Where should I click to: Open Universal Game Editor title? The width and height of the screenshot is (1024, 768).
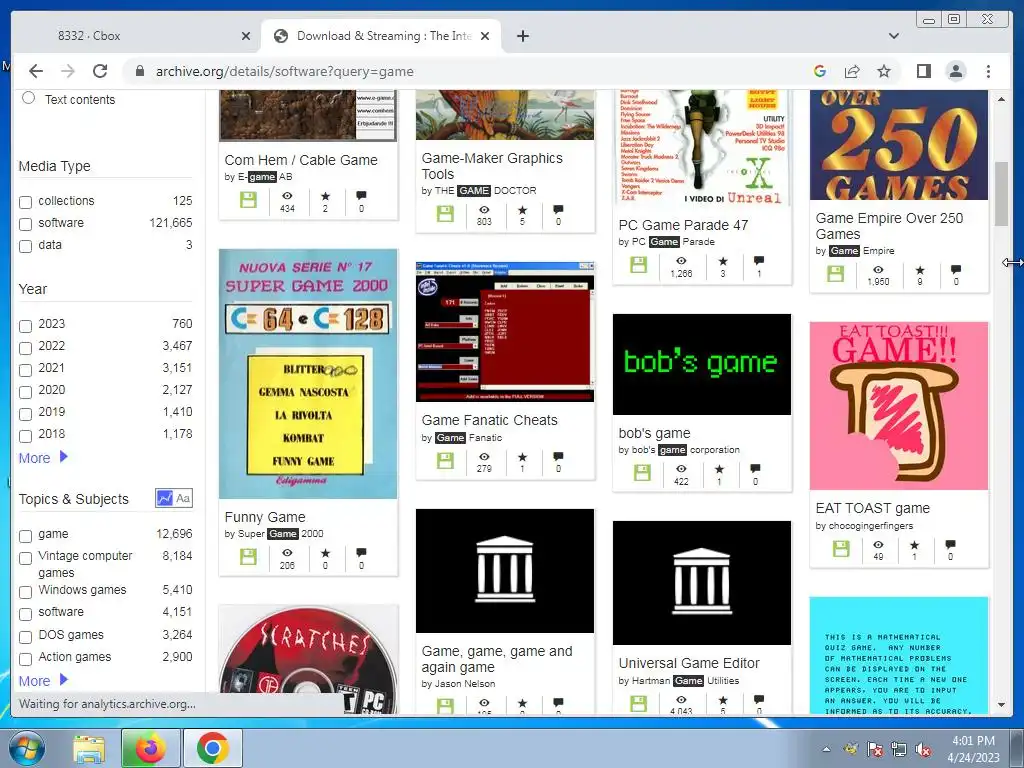tap(689, 663)
